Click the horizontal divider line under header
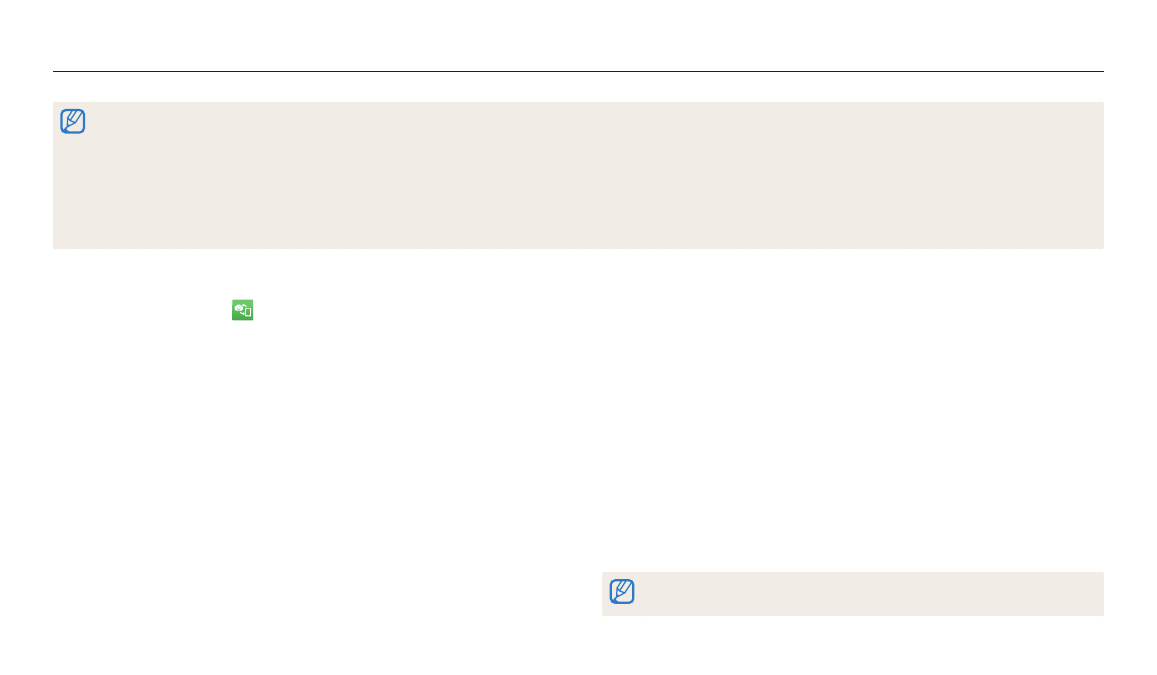This screenshot has height=675, width=1157. tap(578, 72)
